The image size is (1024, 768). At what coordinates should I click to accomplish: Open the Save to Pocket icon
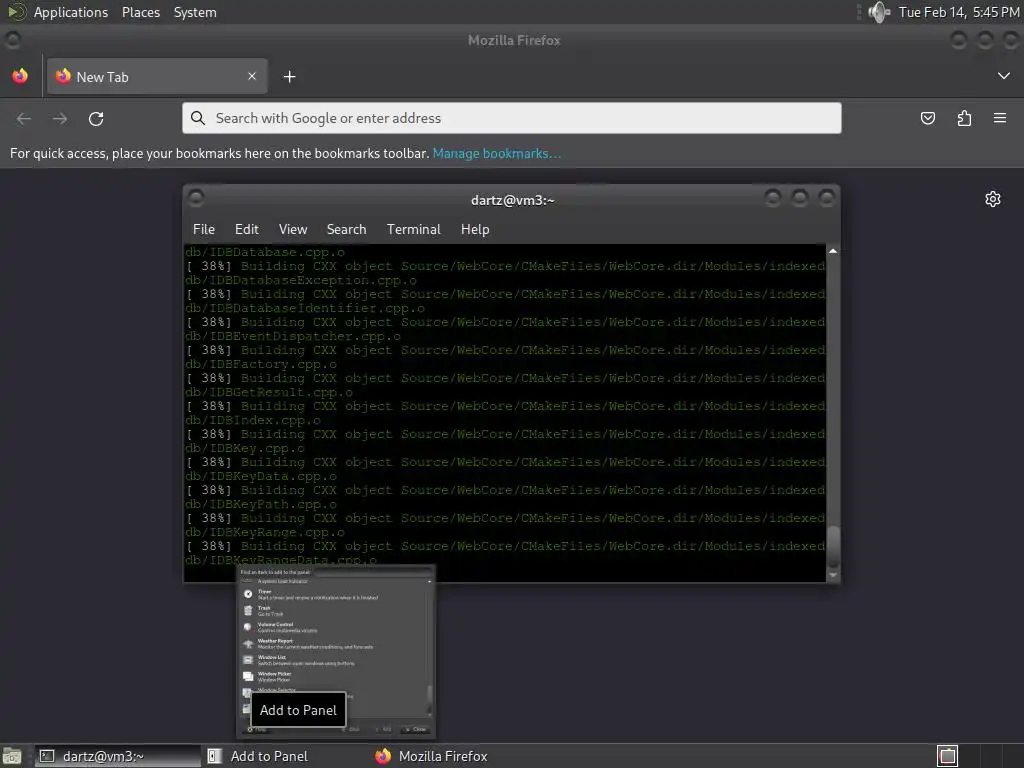(x=927, y=118)
